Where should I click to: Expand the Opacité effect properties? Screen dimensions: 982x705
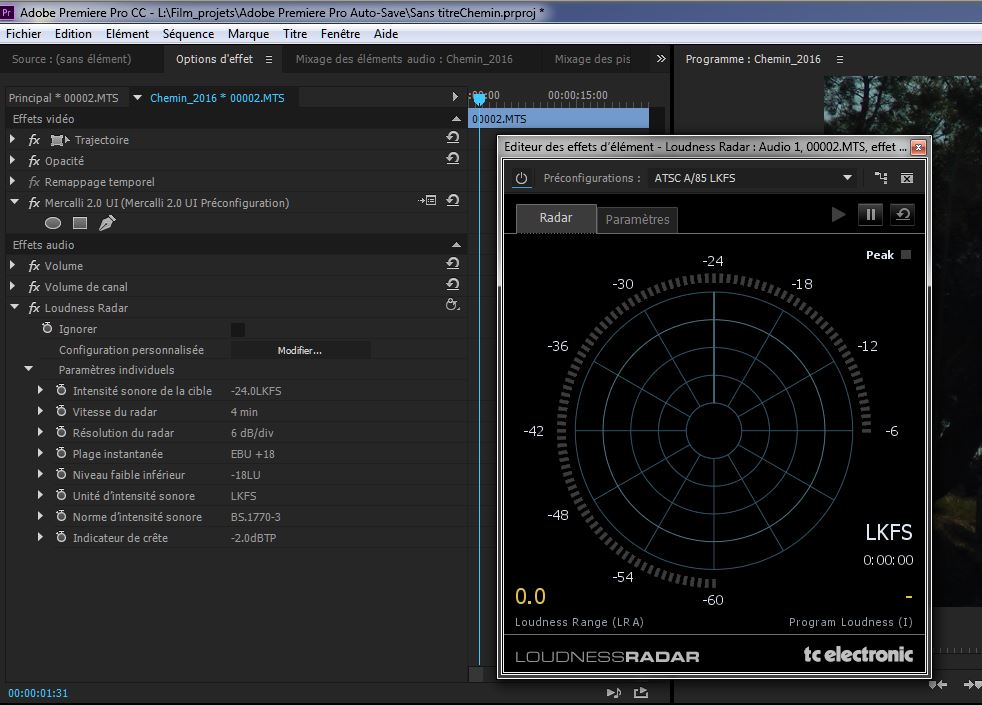click(x=13, y=160)
